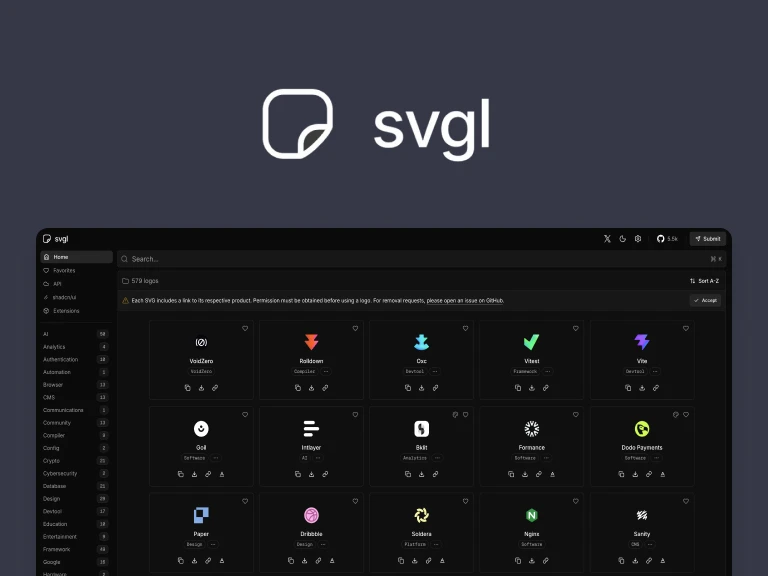The width and height of the screenshot is (768, 576).
Task: Open Favorites in the sidebar
Action: (x=76, y=270)
